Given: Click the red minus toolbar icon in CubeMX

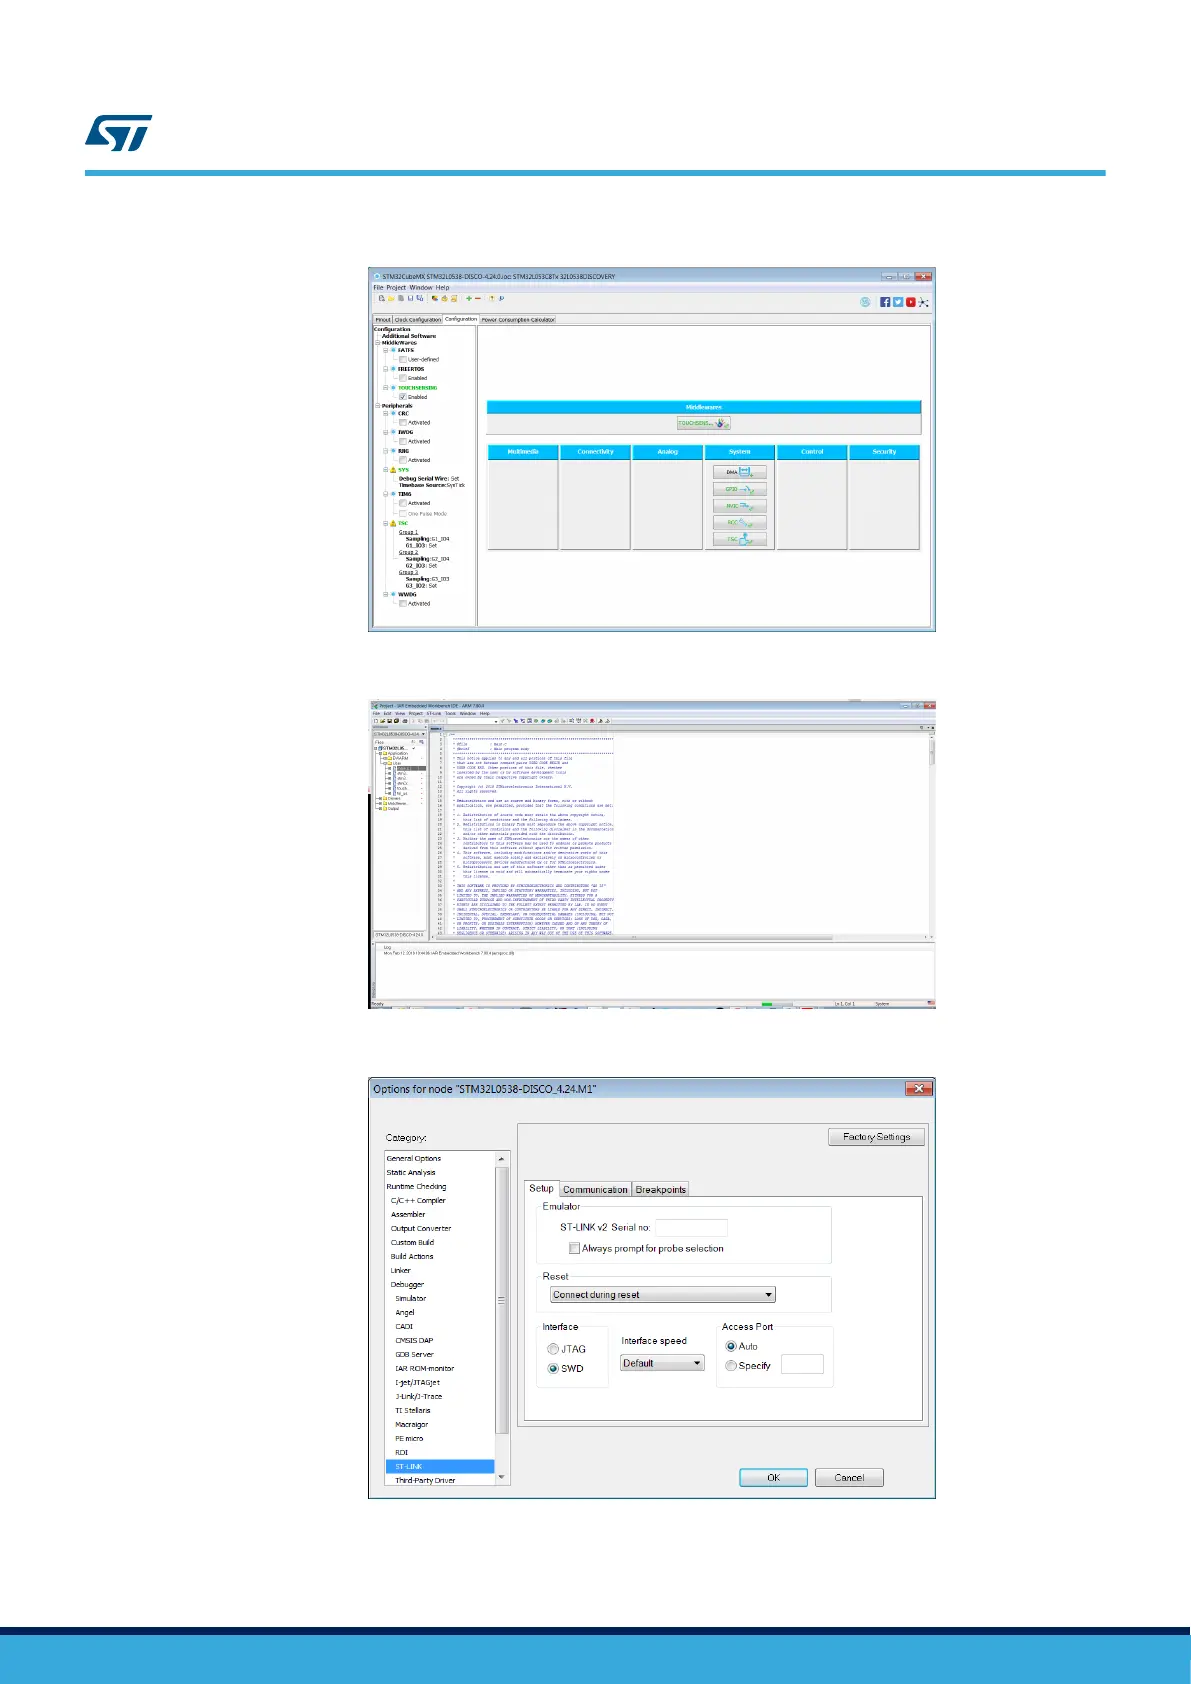Looking at the screenshot, I should coord(478,298).
